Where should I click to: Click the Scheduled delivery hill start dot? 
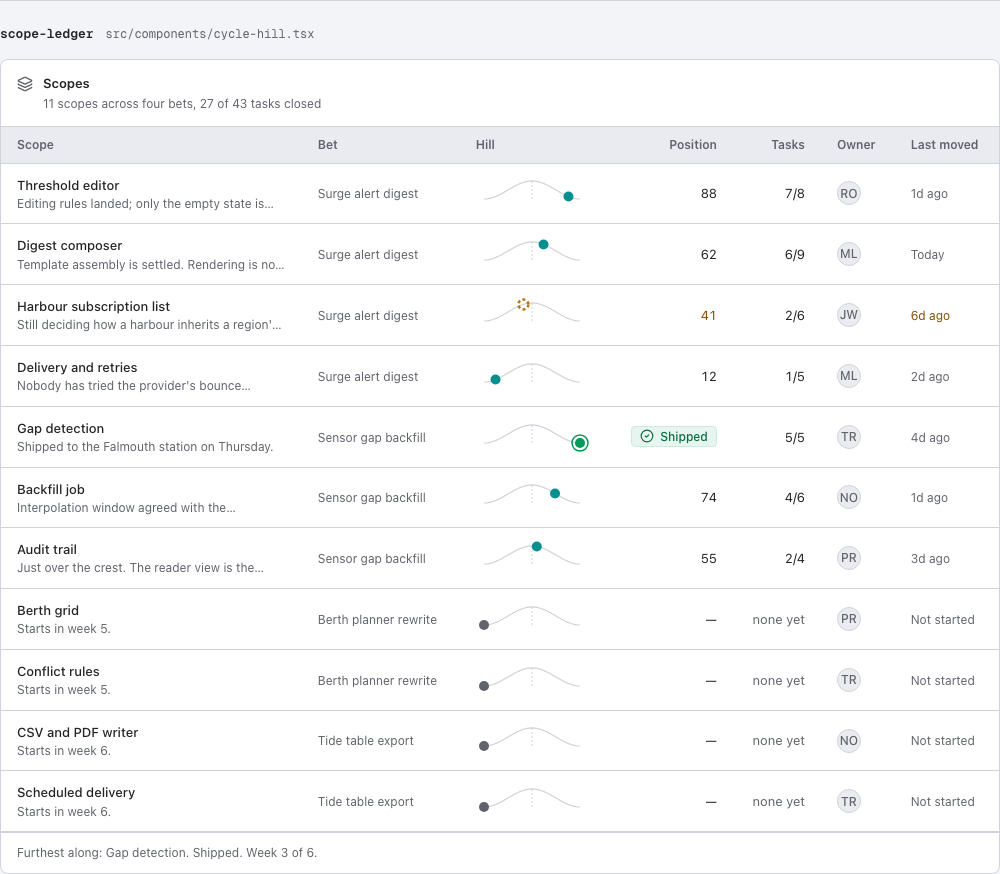click(x=484, y=807)
